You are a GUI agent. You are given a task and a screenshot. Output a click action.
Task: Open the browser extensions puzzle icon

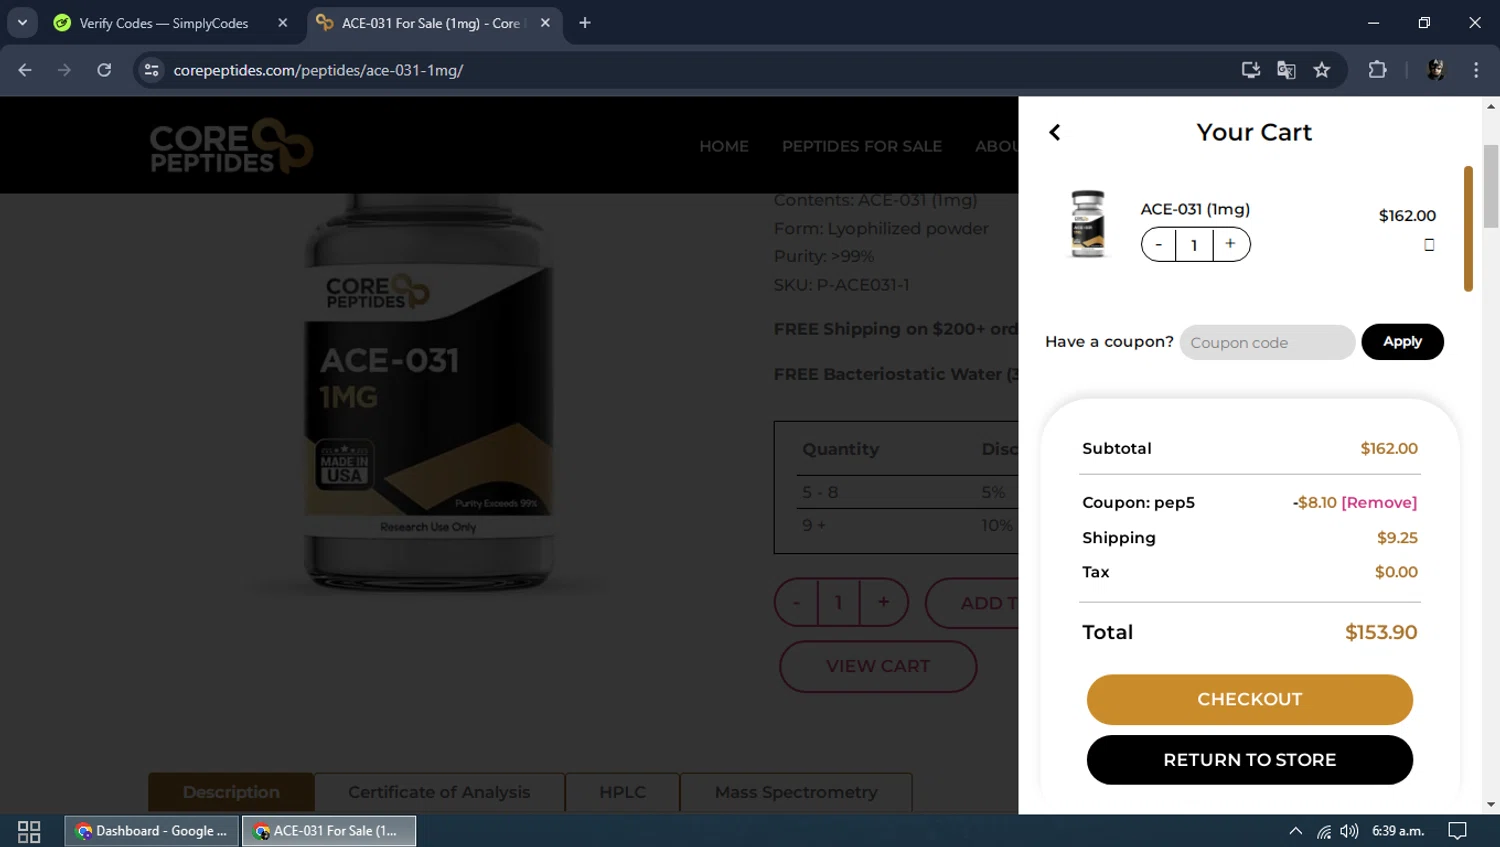pyautogui.click(x=1377, y=70)
